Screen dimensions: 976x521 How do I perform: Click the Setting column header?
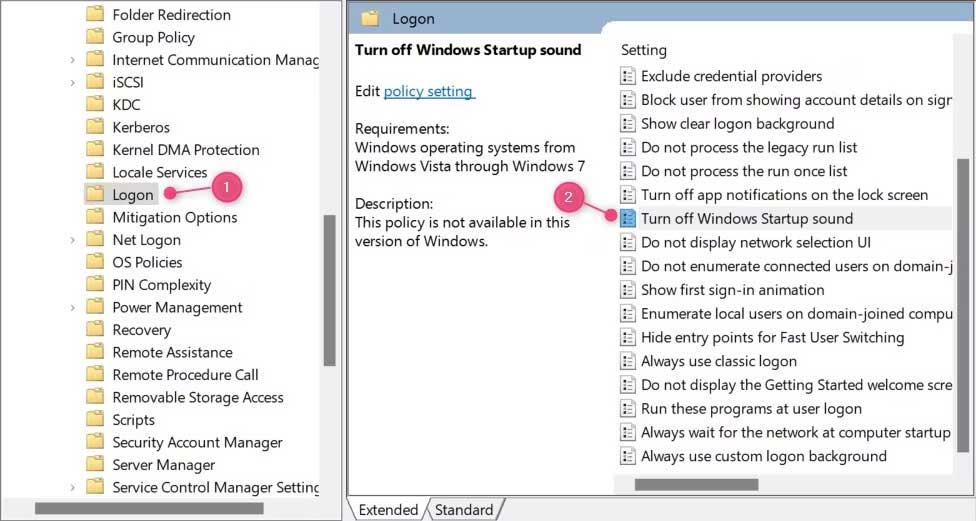[644, 50]
